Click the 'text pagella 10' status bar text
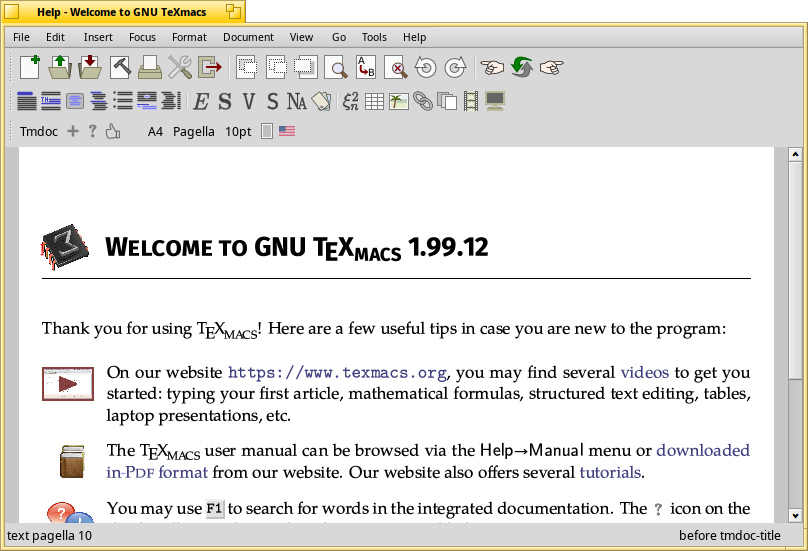The height and width of the screenshot is (551, 808). 49,536
